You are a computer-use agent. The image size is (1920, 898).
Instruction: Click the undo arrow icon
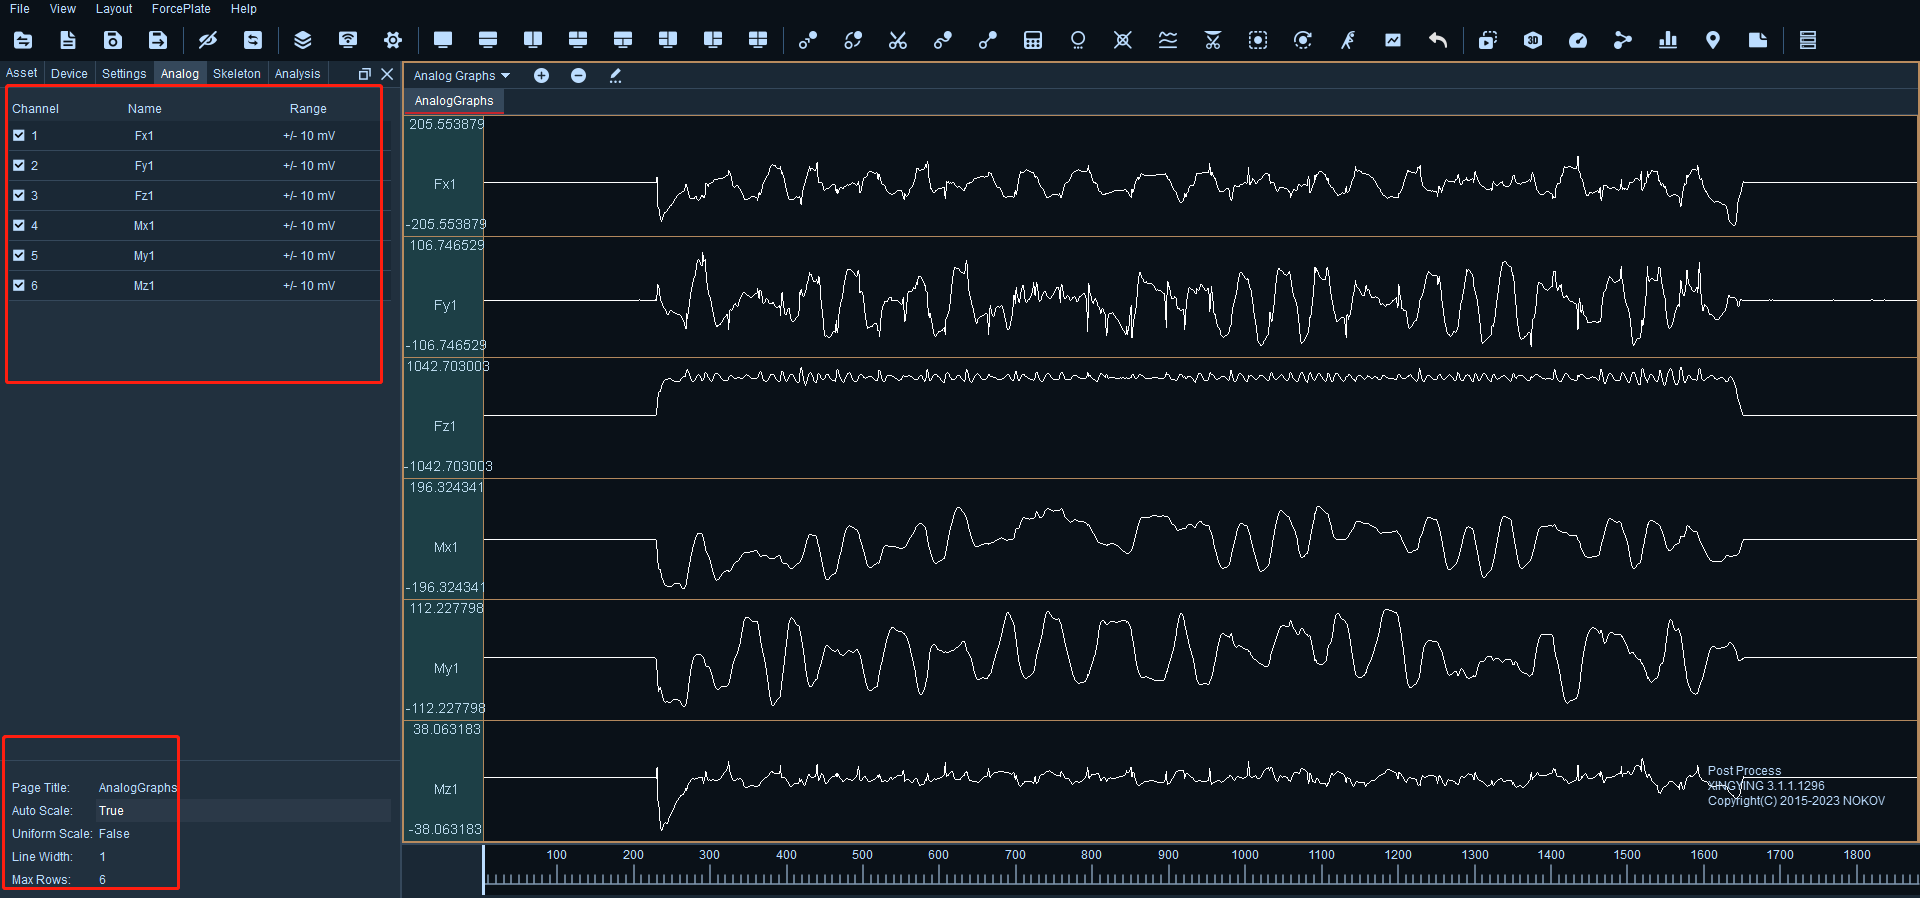click(1438, 40)
